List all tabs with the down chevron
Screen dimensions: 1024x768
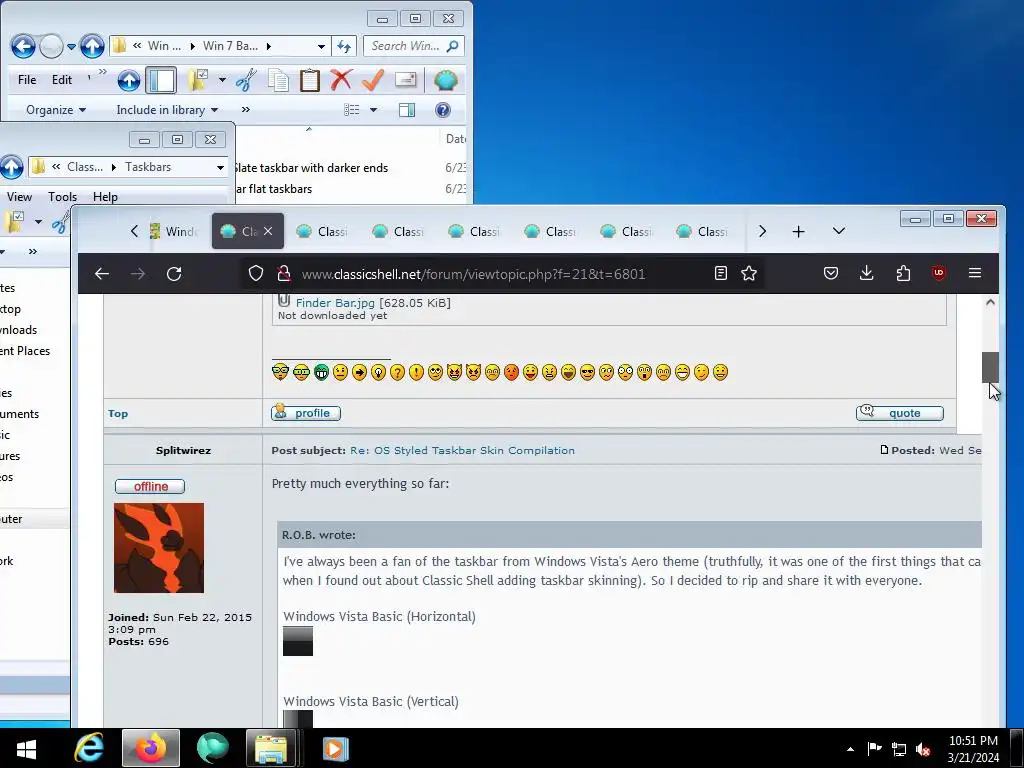click(839, 231)
